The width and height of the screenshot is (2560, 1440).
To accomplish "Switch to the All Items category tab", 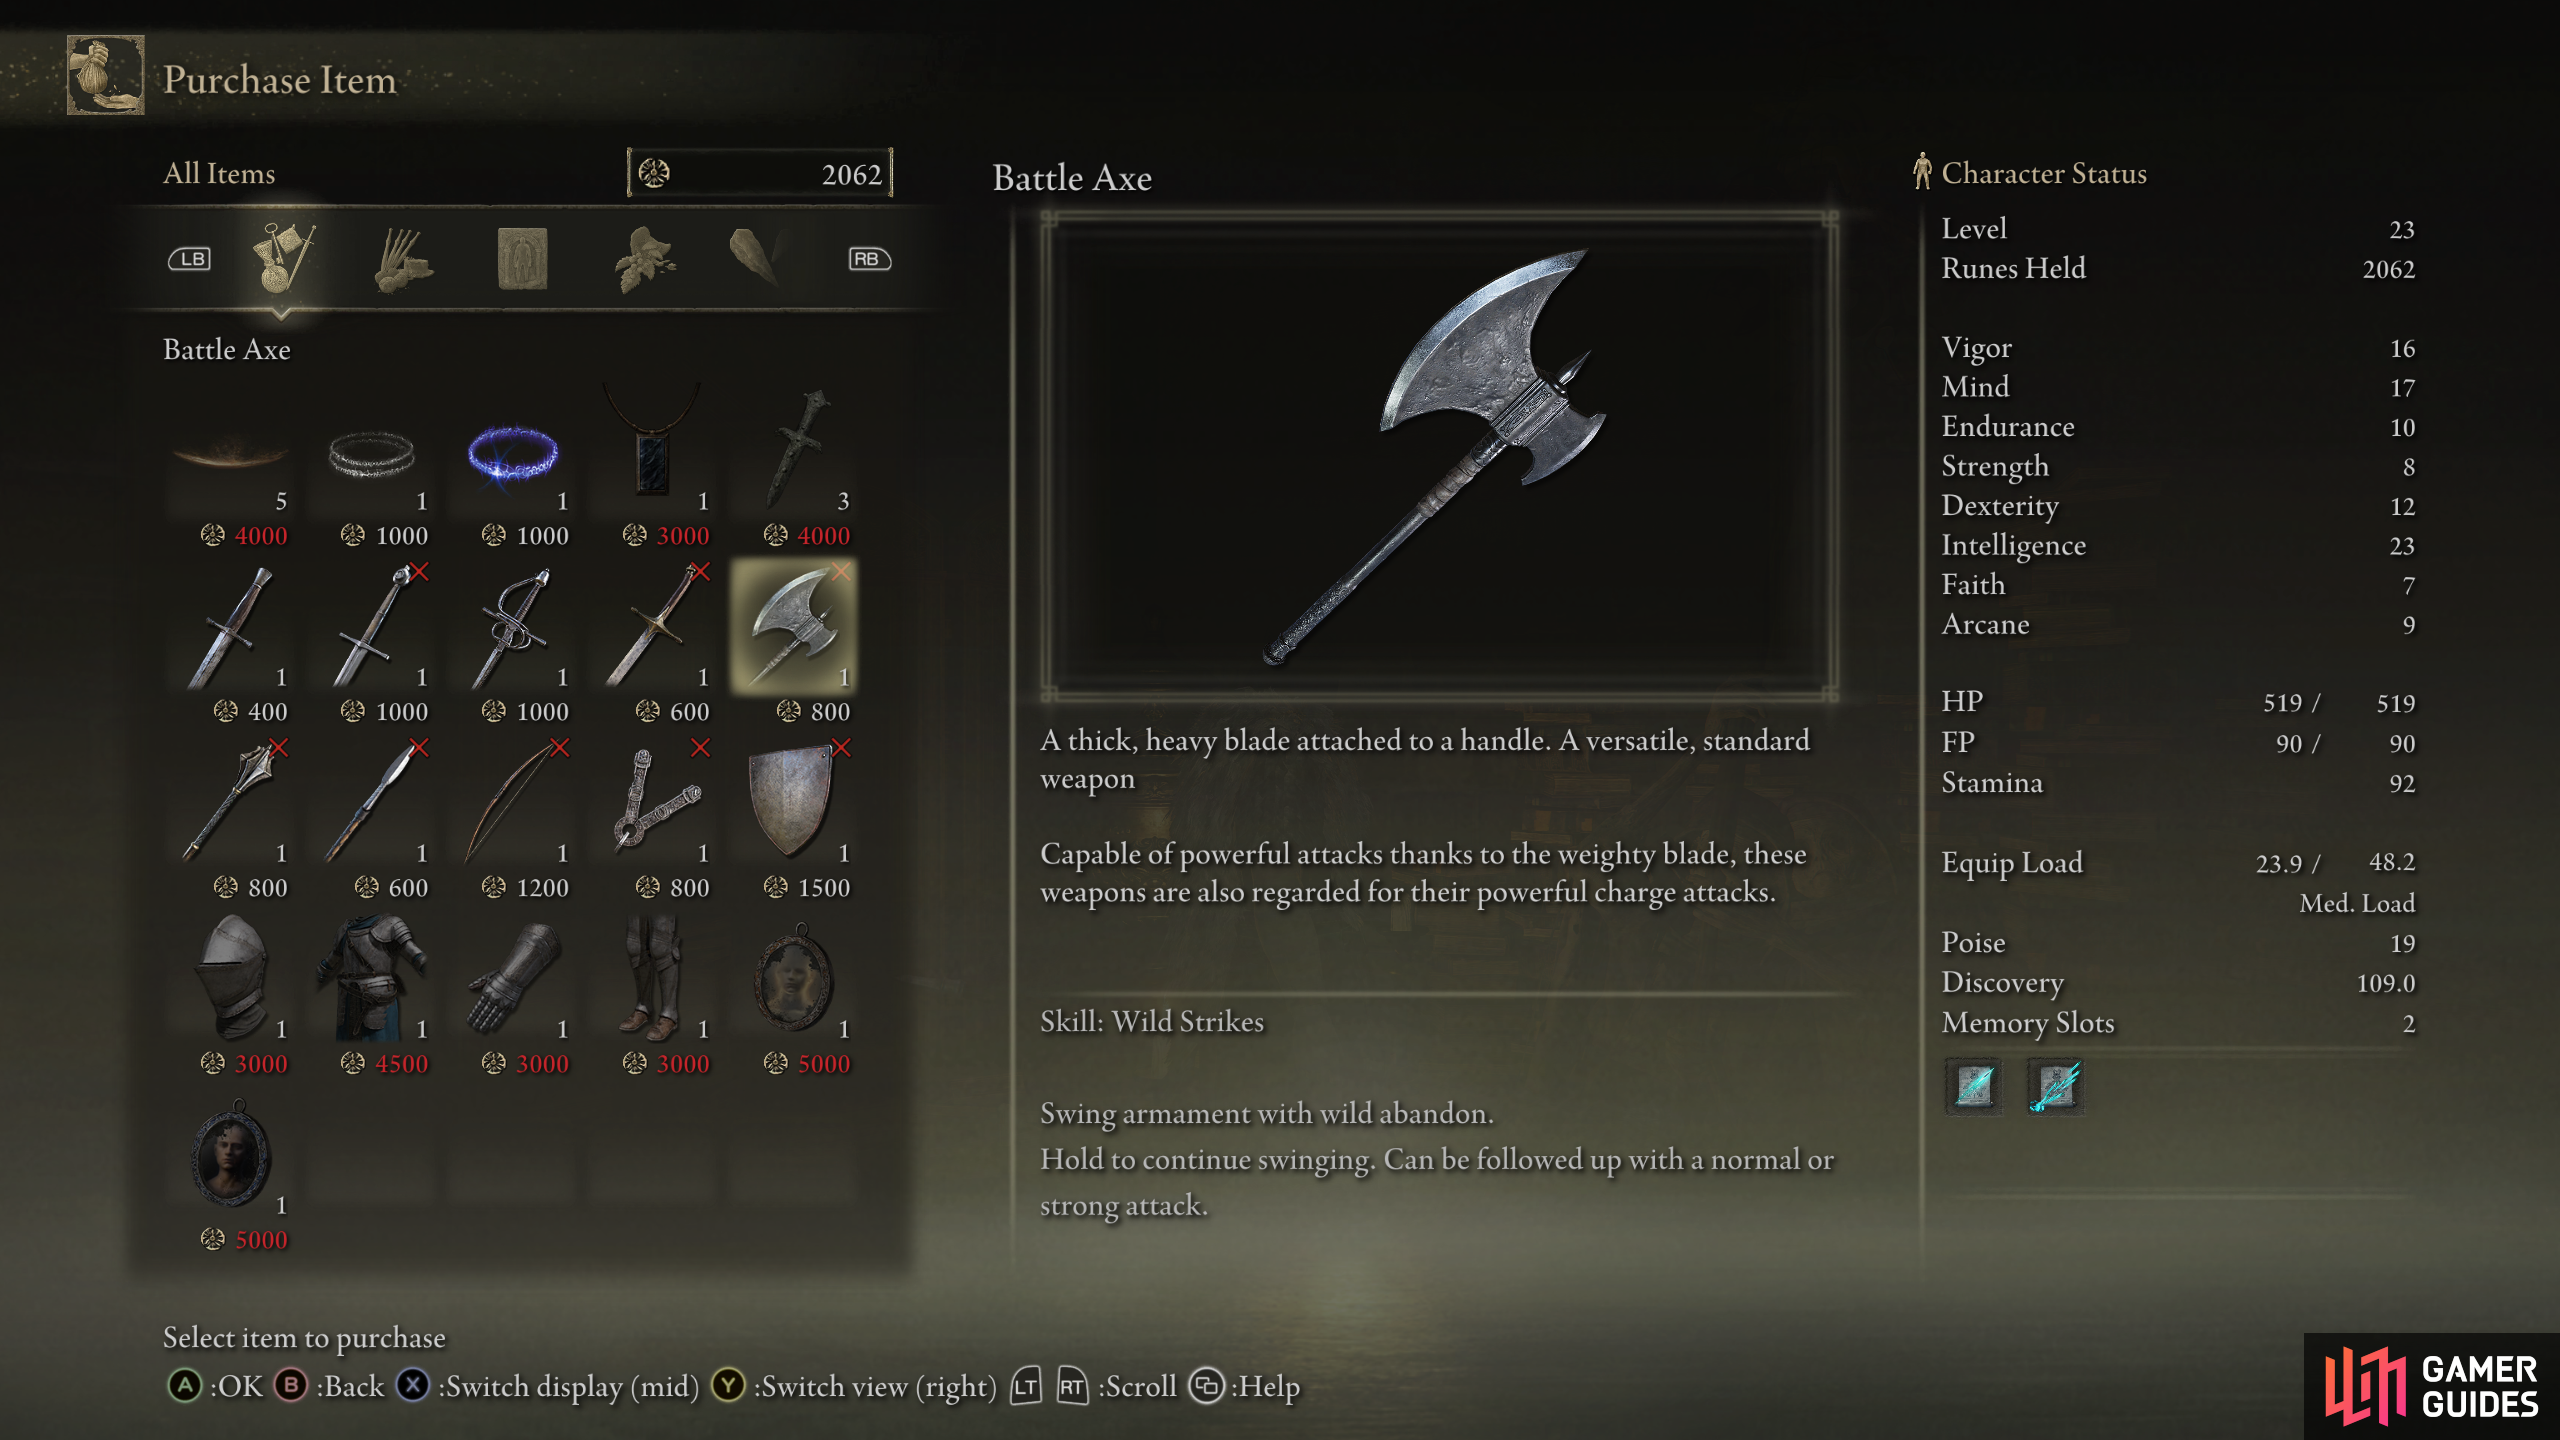I will click(283, 258).
